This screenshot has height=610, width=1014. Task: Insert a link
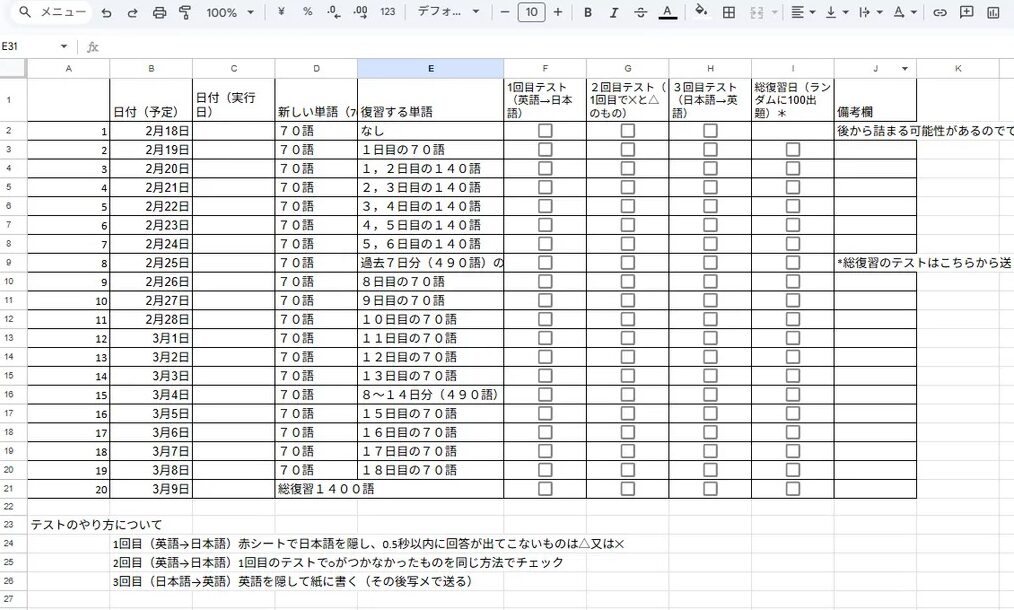point(940,12)
